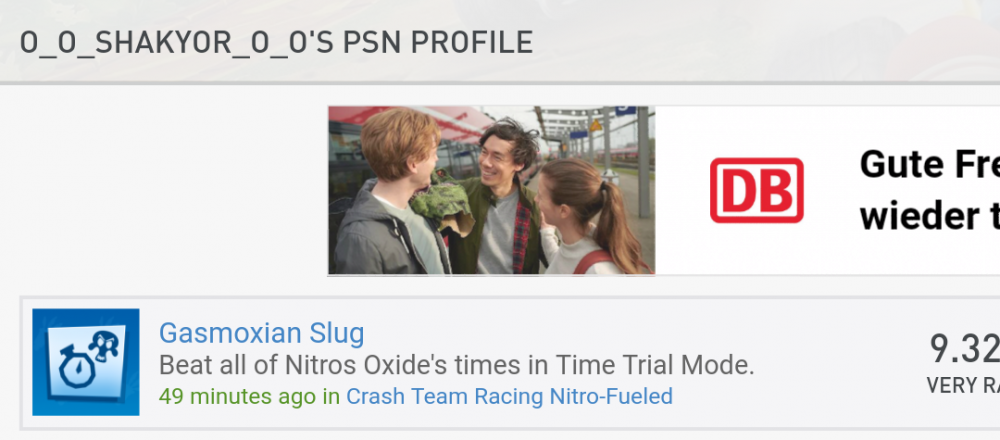Viewport: 1000px width, 440px height.
Task: Open the Gasmoxian Slug trophy link
Action: pyautogui.click(x=261, y=333)
